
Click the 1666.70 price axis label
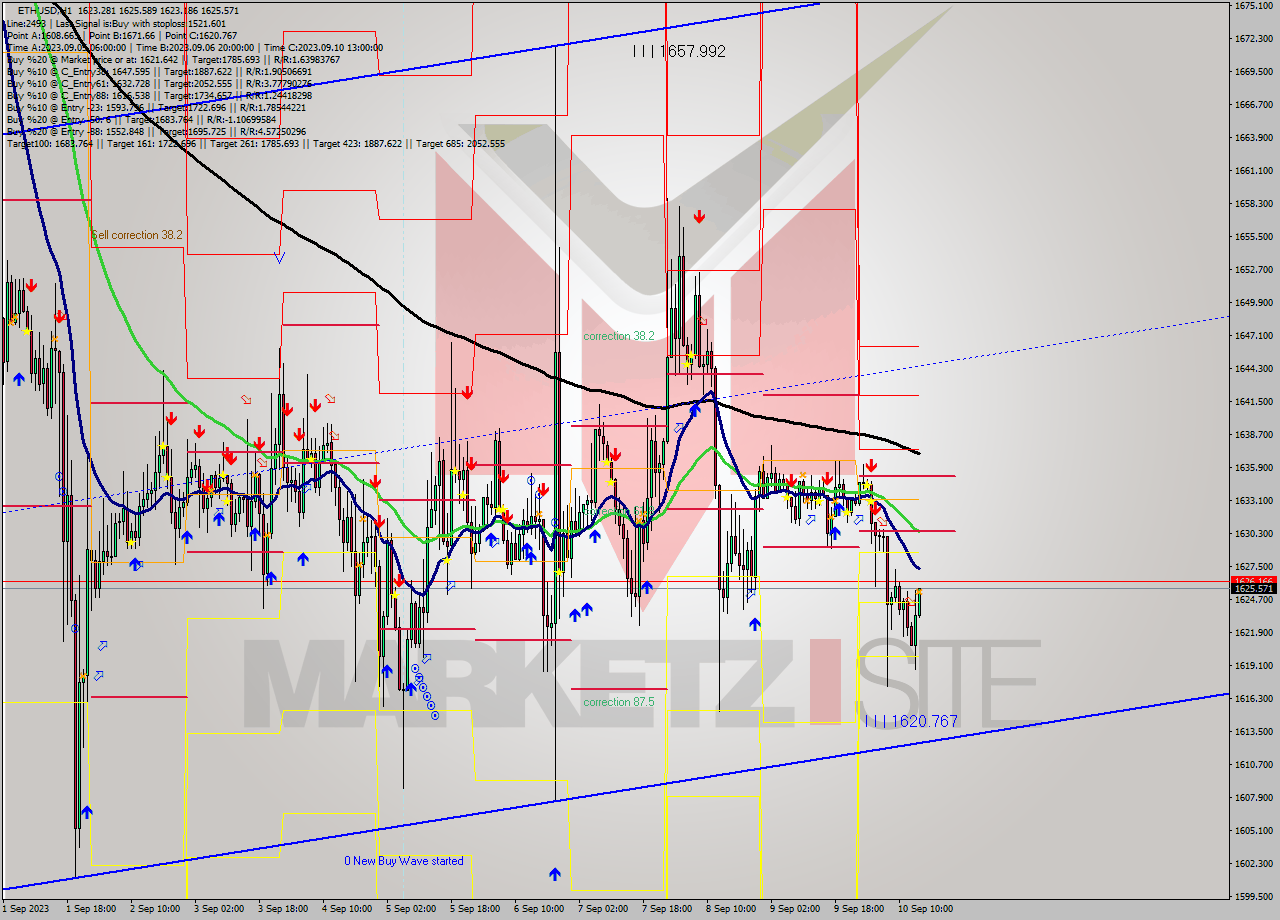[x=1253, y=105]
